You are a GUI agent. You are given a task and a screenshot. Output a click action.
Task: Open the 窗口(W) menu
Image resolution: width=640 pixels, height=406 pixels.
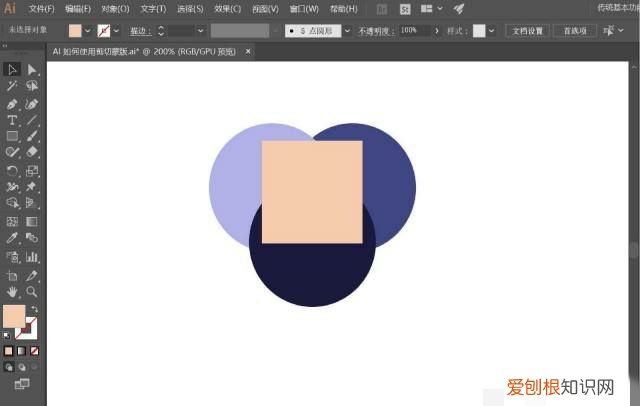tap(304, 9)
